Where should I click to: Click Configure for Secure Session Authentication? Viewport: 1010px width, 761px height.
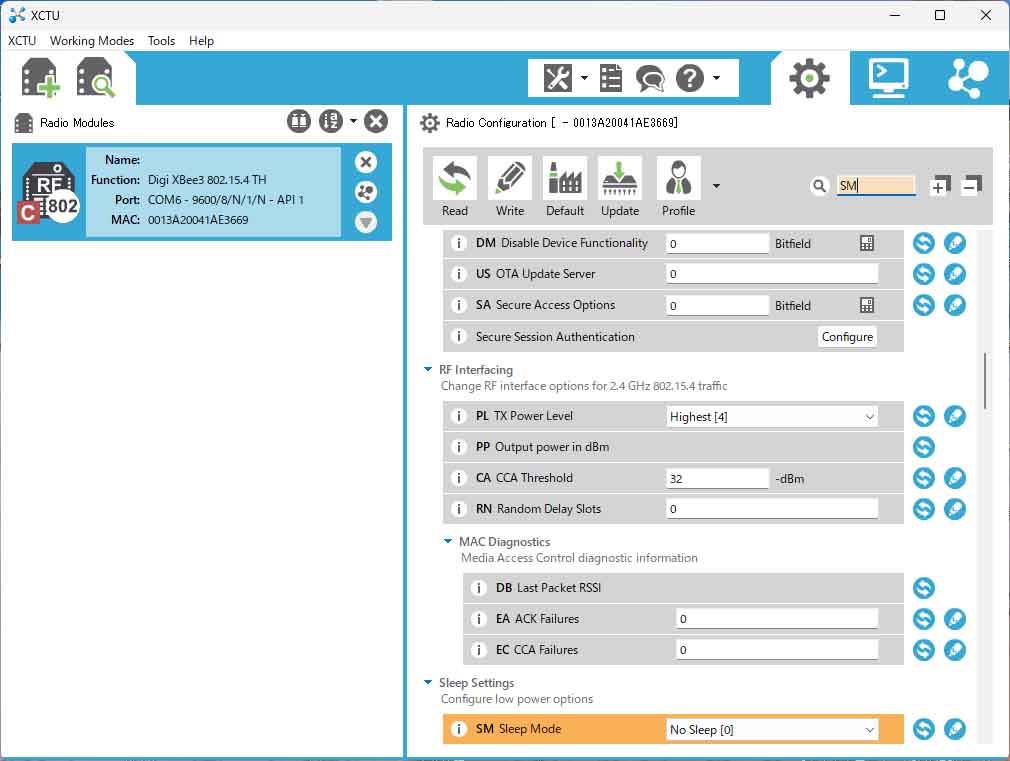(847, 336)
